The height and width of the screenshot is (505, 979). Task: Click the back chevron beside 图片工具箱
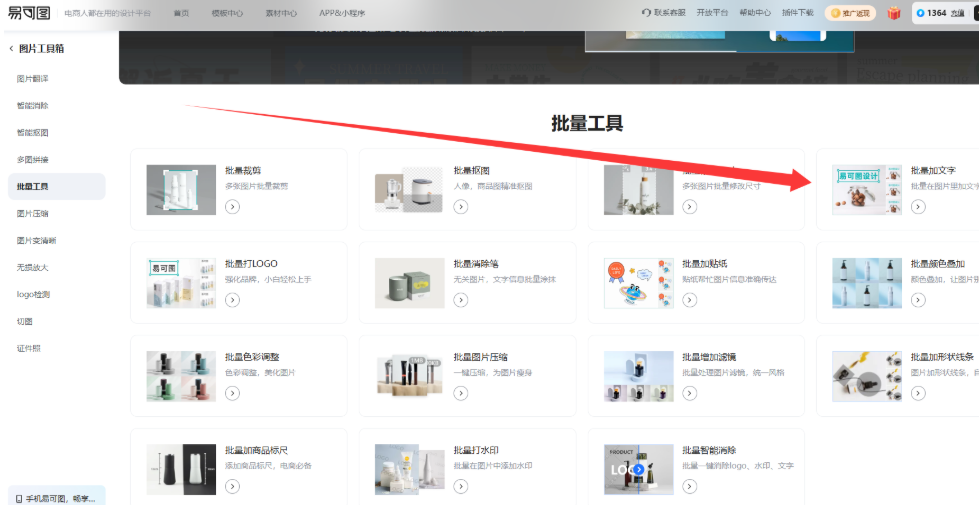pos(11,49)
